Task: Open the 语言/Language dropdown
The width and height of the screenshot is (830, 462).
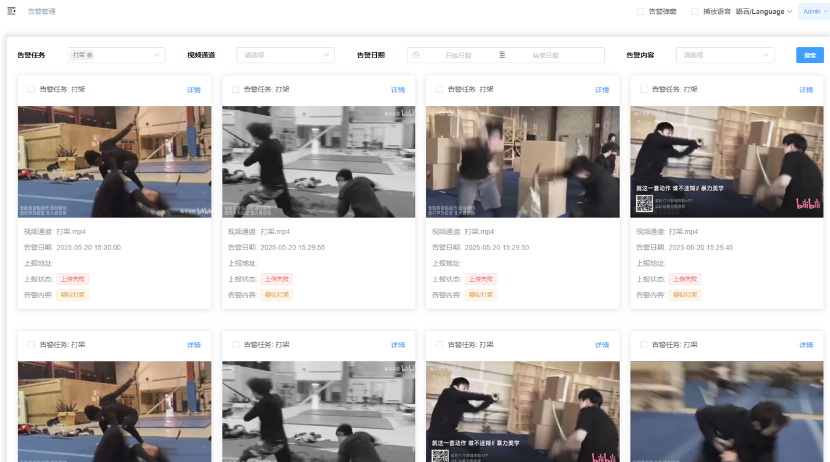Action: point(764,11)
